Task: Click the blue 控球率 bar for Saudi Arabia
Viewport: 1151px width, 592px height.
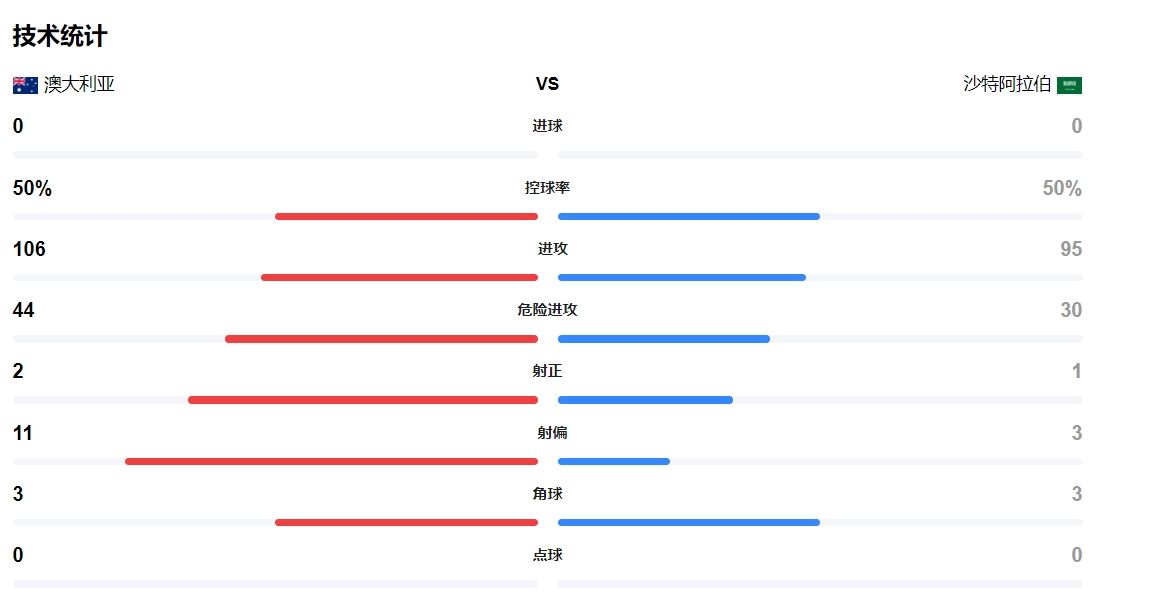Action: pyautogui.click(x=689, y=217)
